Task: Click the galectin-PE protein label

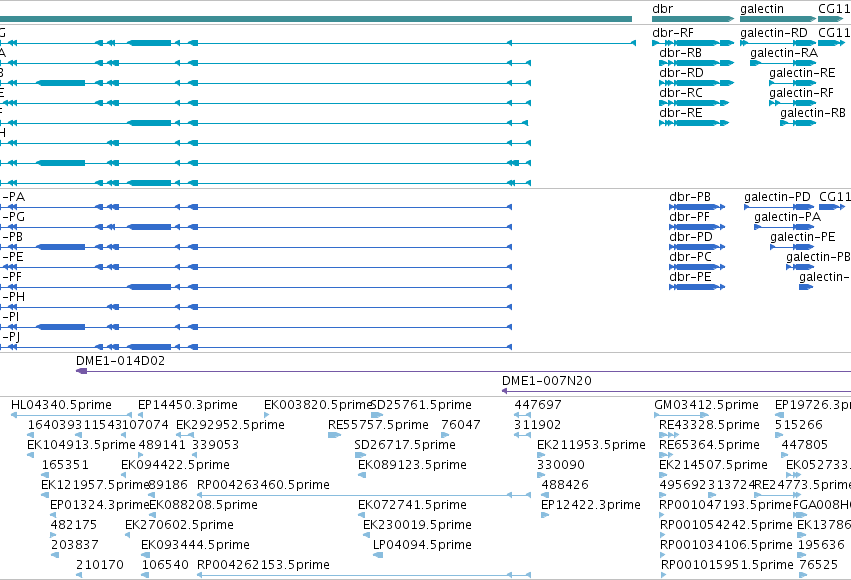Action: (803, 238)
